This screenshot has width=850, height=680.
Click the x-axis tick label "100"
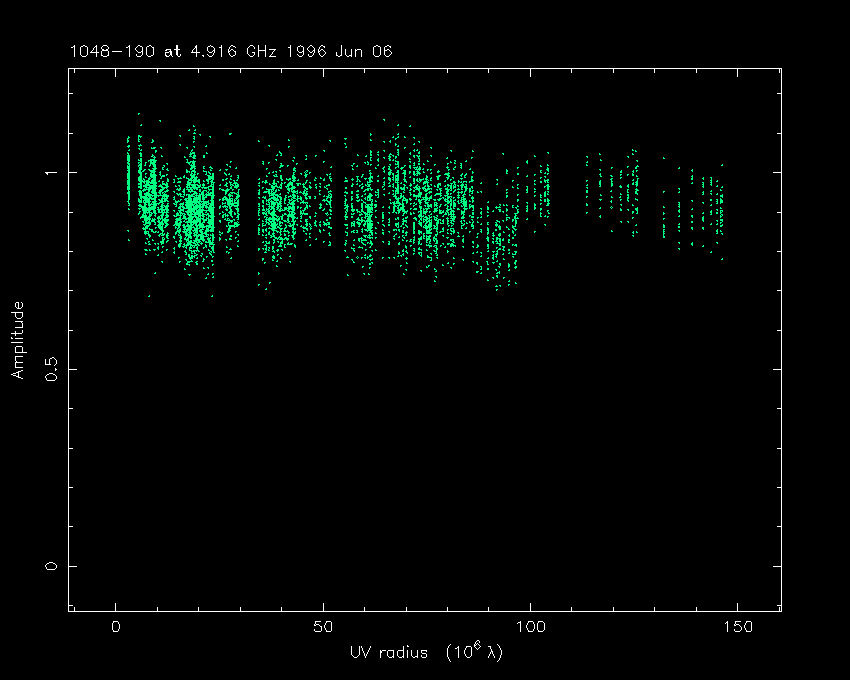pyautogui.click(x=530, y=628)
